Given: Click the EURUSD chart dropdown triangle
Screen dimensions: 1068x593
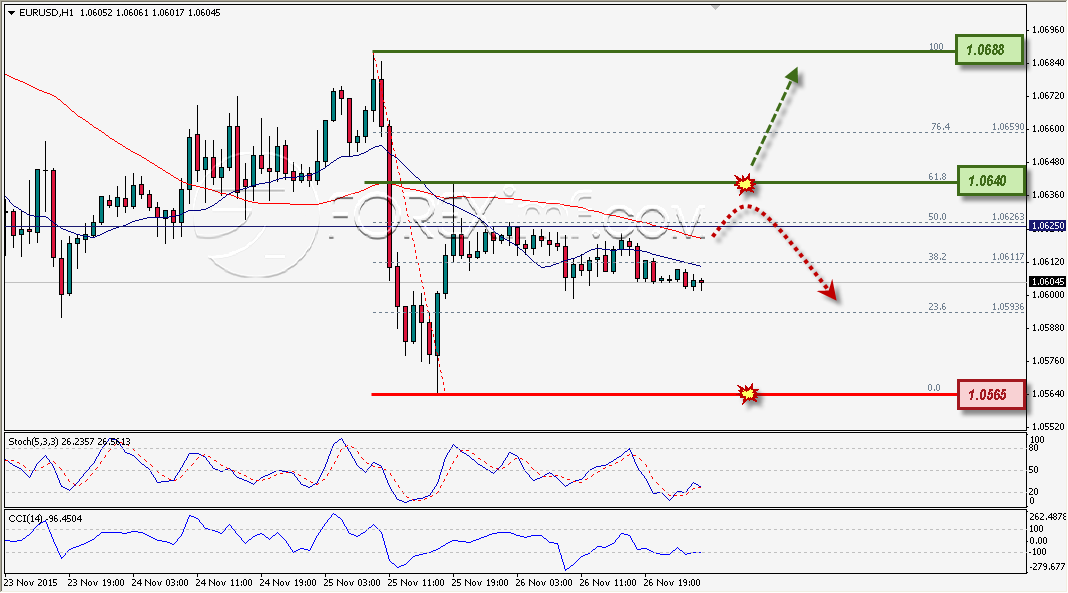Looking at the screenshot, I should click(x=12, y=12).
